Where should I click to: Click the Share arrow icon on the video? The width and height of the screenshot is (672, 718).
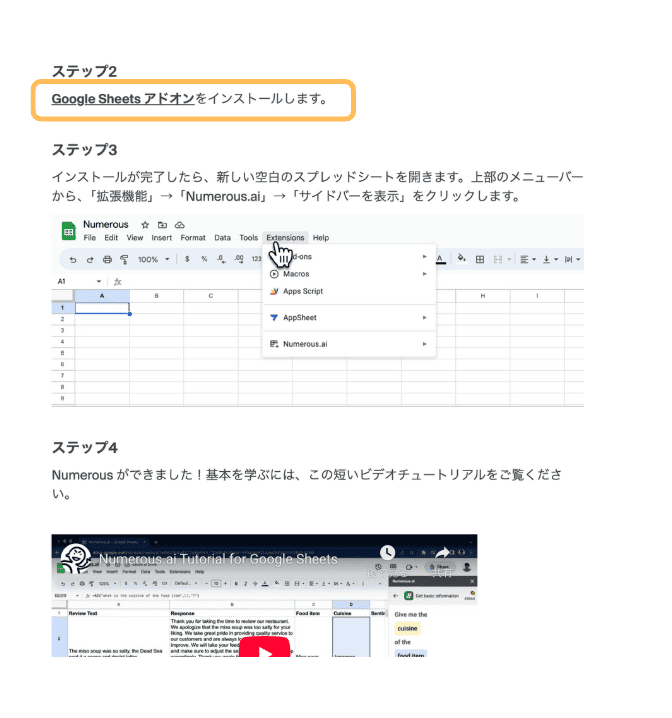point(442,553)
